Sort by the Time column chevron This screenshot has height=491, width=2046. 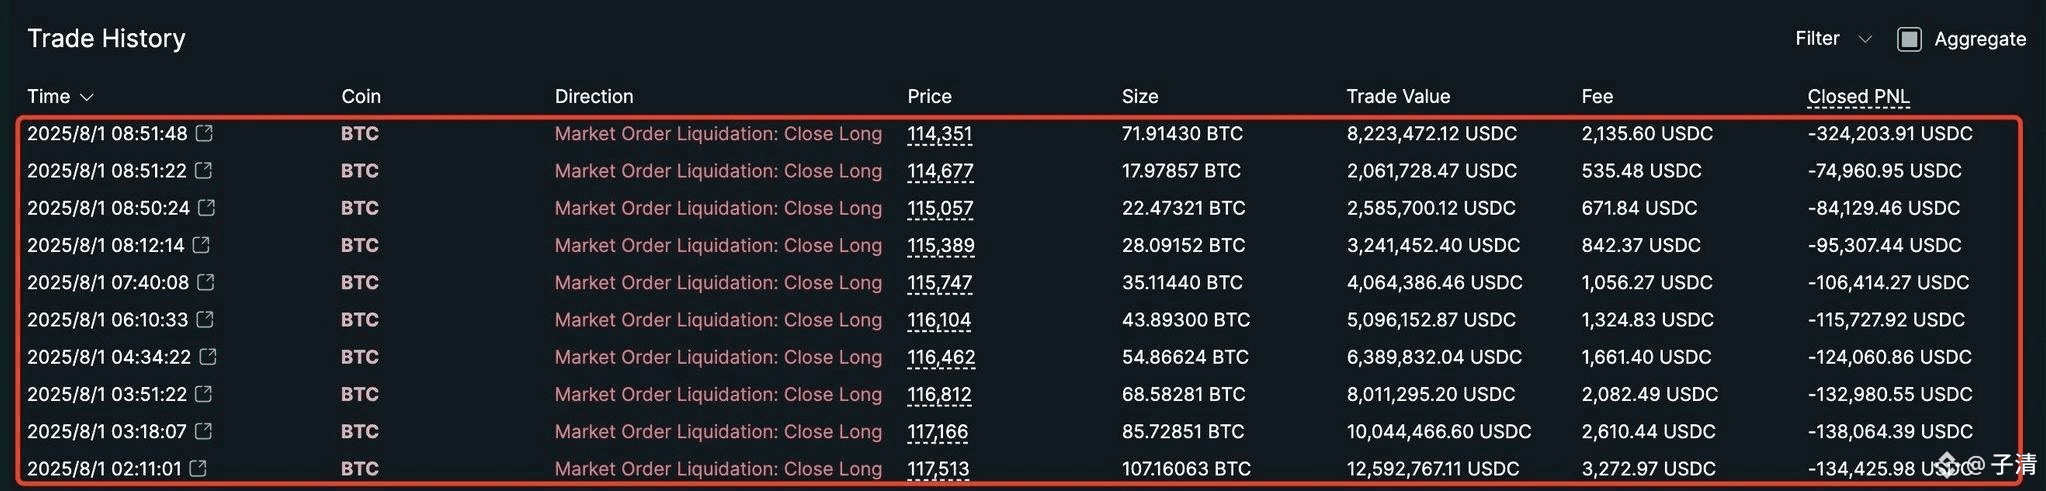tap(86, 97)
